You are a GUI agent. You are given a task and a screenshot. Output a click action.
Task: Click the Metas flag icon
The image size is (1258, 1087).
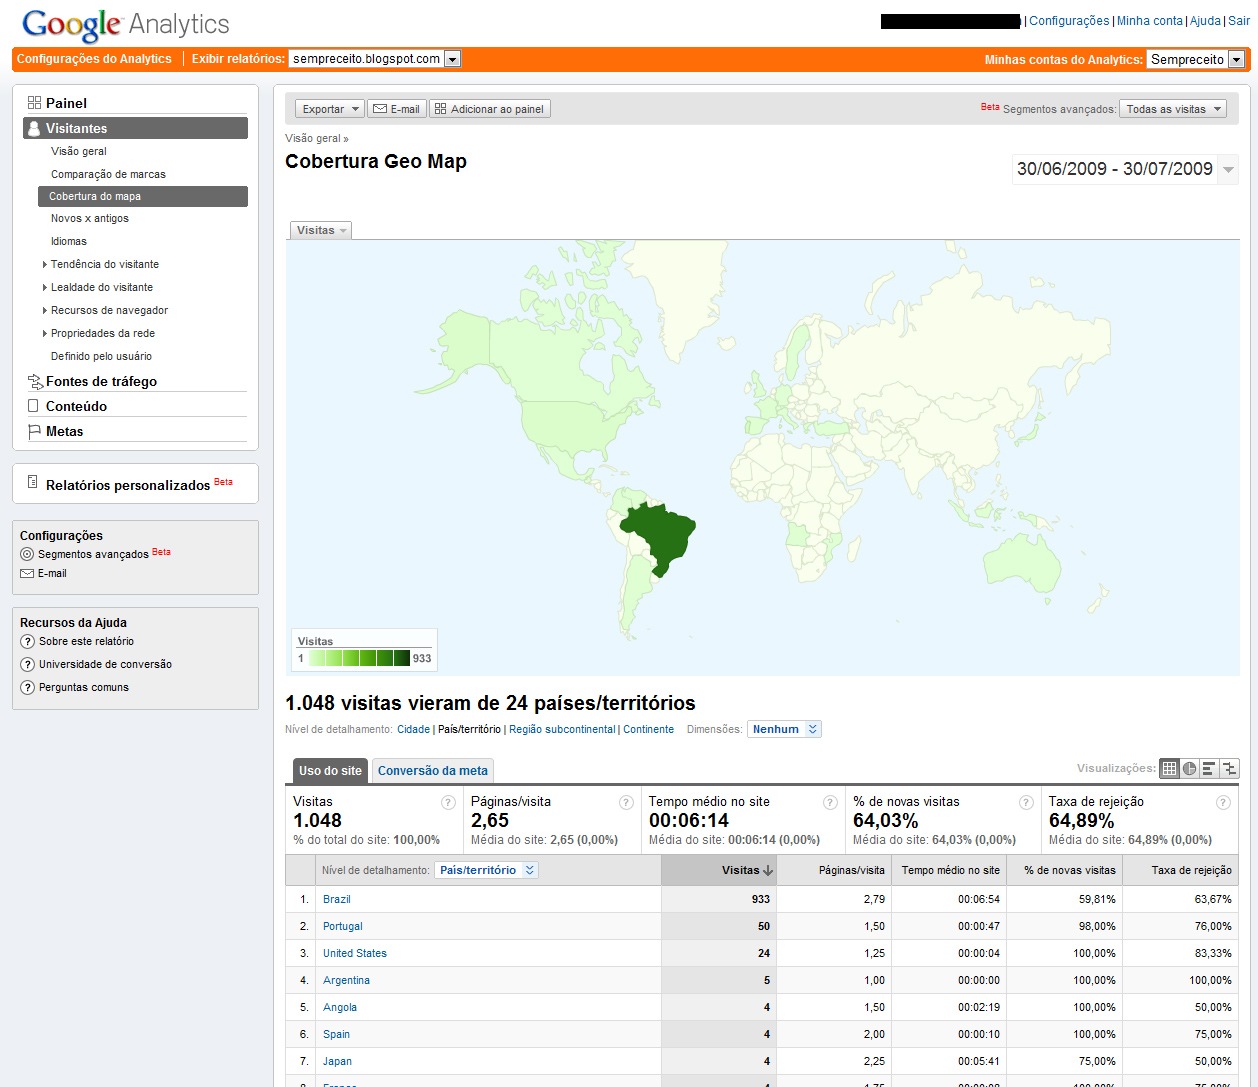34,431
